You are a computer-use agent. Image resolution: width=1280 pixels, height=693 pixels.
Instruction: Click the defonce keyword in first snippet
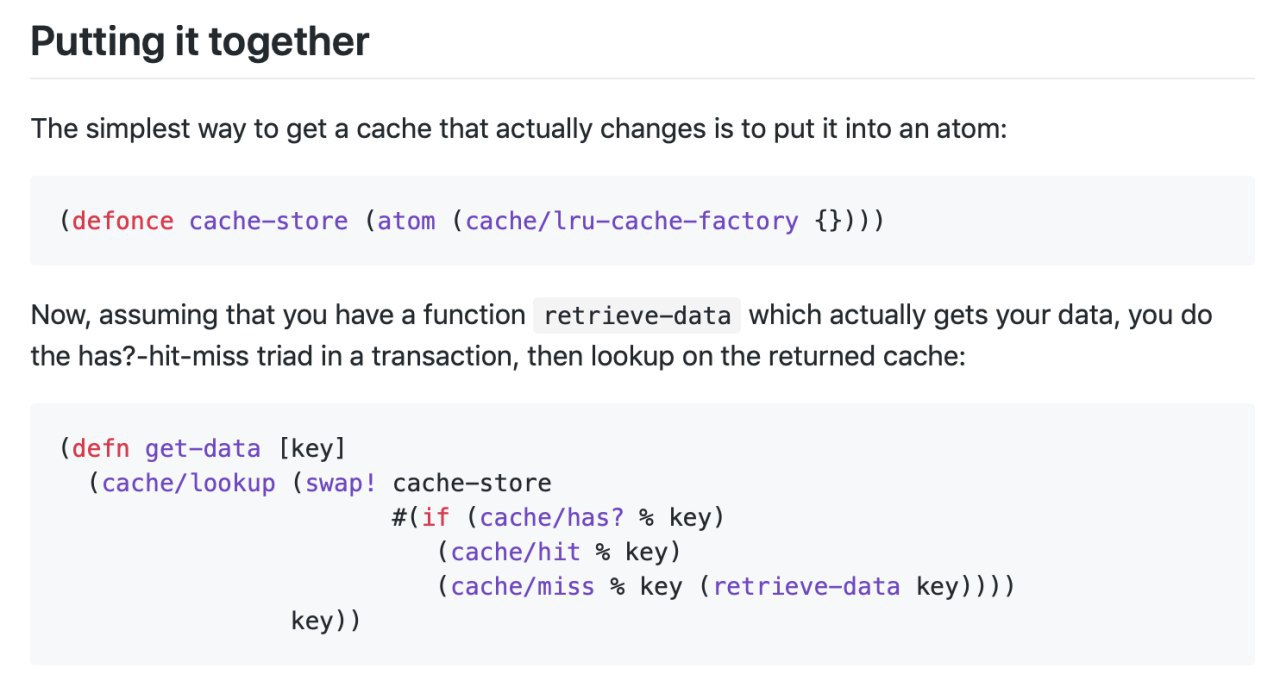(123, 221)
